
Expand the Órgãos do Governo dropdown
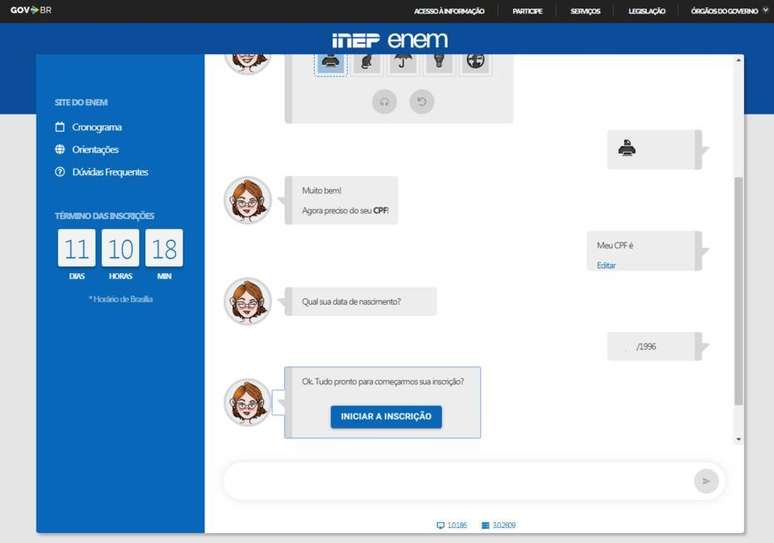tap(729, 11)
